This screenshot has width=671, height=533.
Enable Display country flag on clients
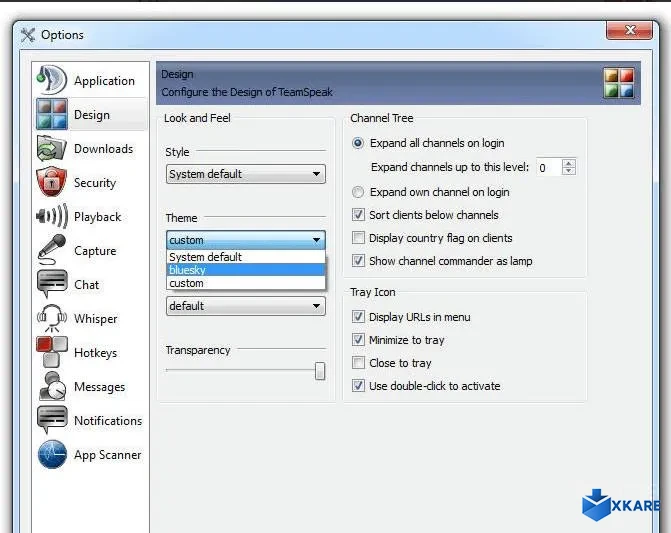click(358, 237)
